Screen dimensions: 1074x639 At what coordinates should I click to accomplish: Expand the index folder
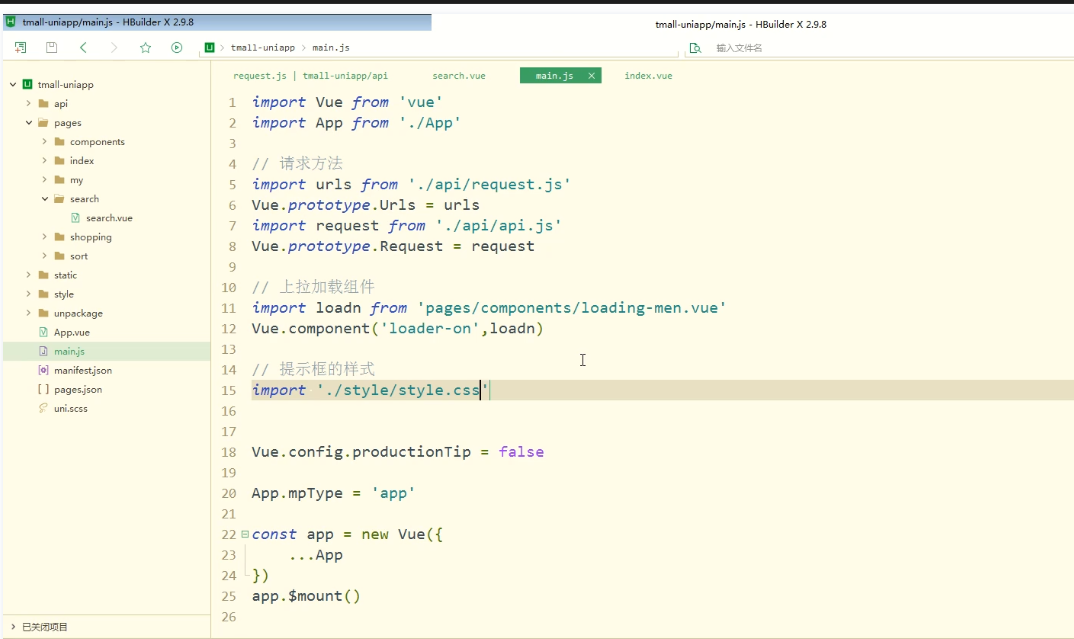pos(45,160)
